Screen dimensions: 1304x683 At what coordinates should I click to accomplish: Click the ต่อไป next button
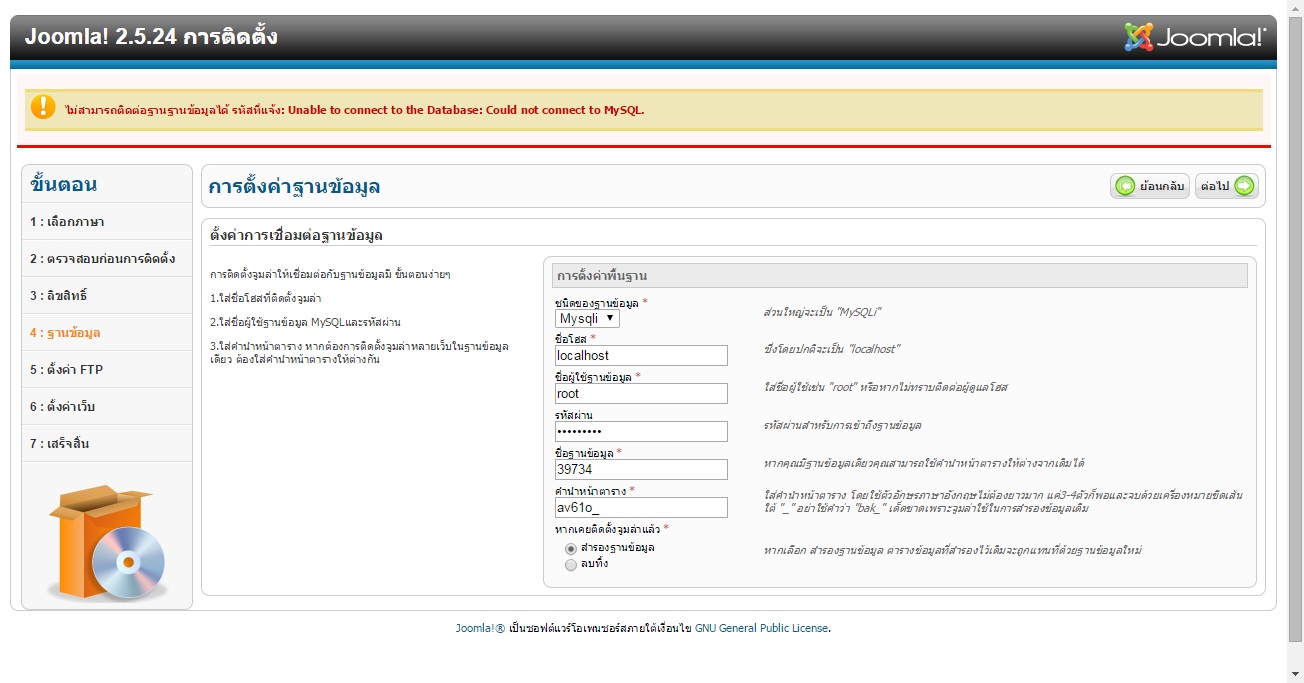(1227, 186)
